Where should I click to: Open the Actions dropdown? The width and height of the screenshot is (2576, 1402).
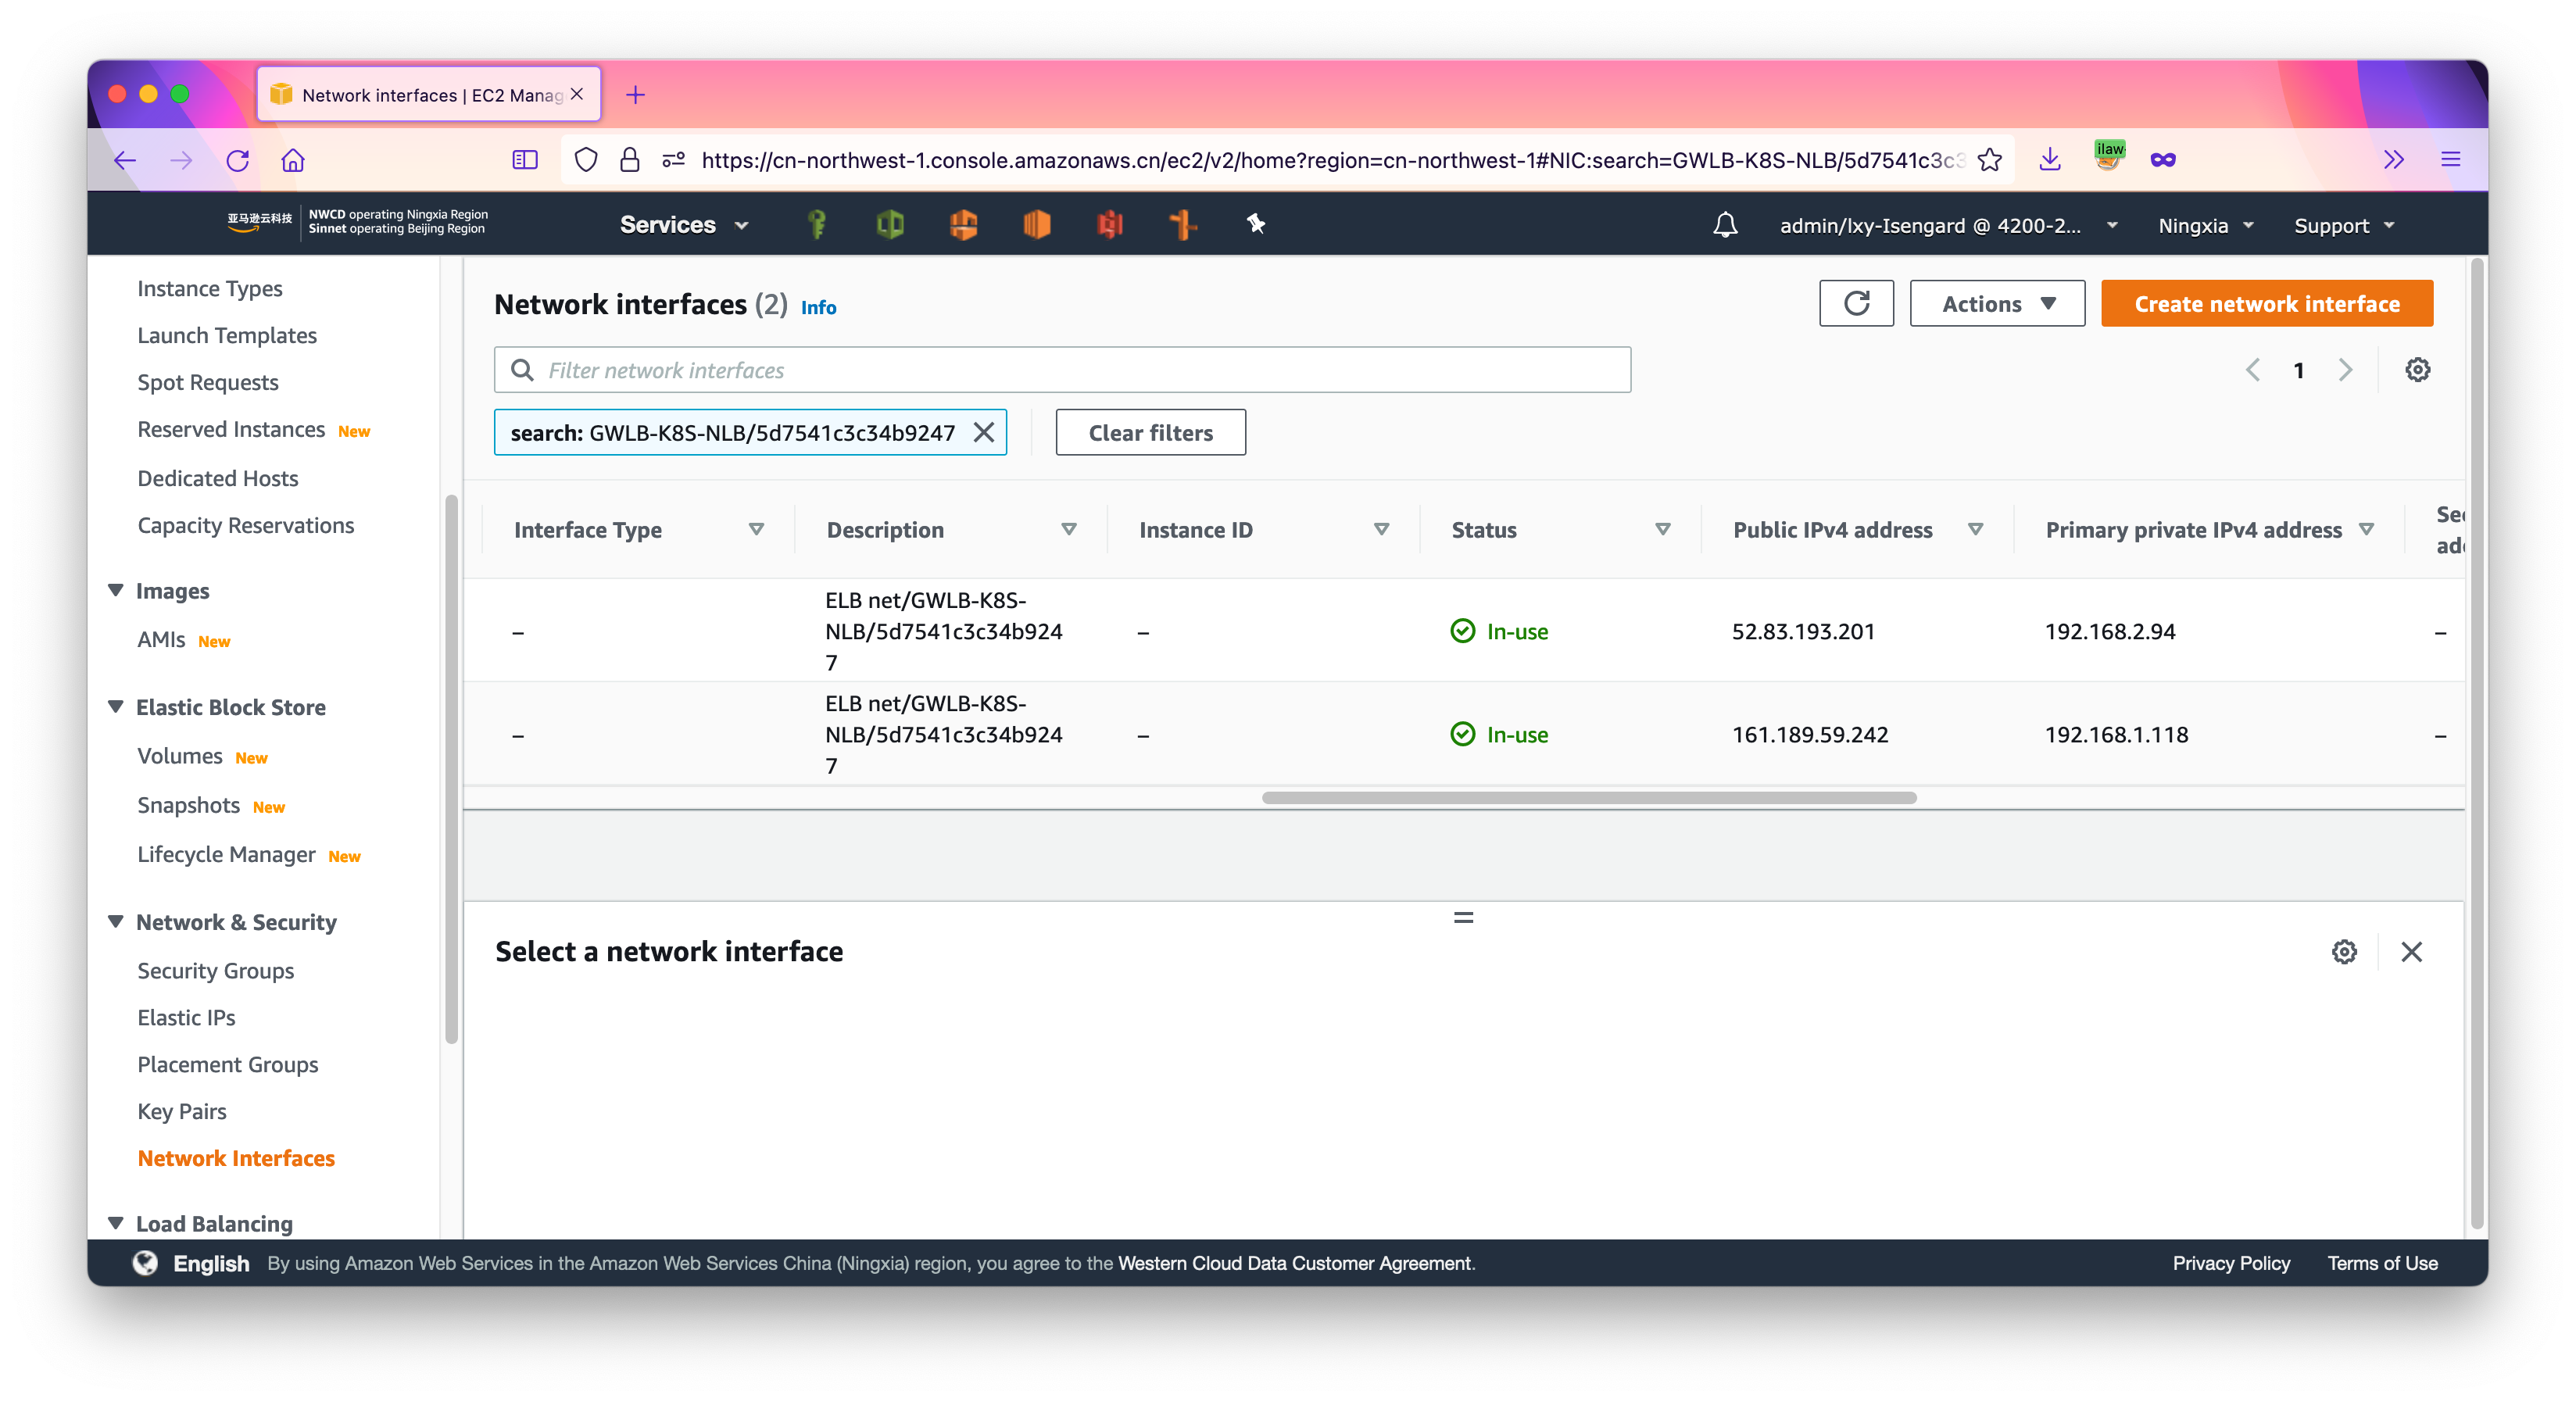[1997, 304]
